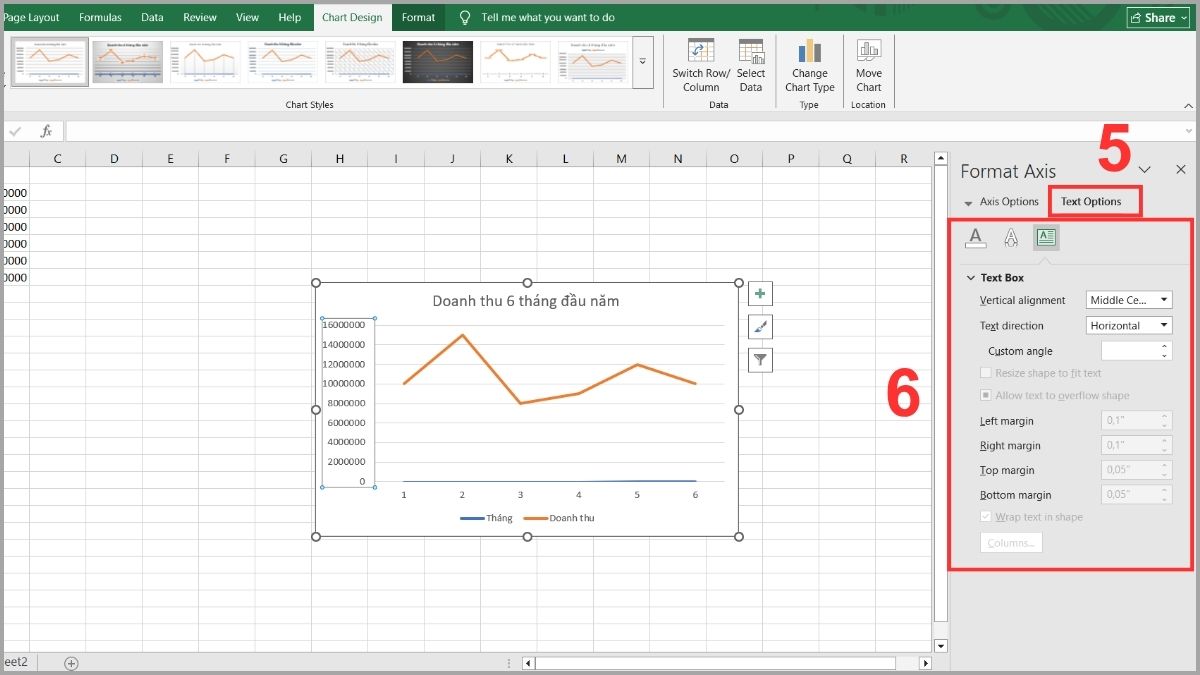
Task: Collapse the ribbon with the chevron
Action: [x=1188, y=105]
